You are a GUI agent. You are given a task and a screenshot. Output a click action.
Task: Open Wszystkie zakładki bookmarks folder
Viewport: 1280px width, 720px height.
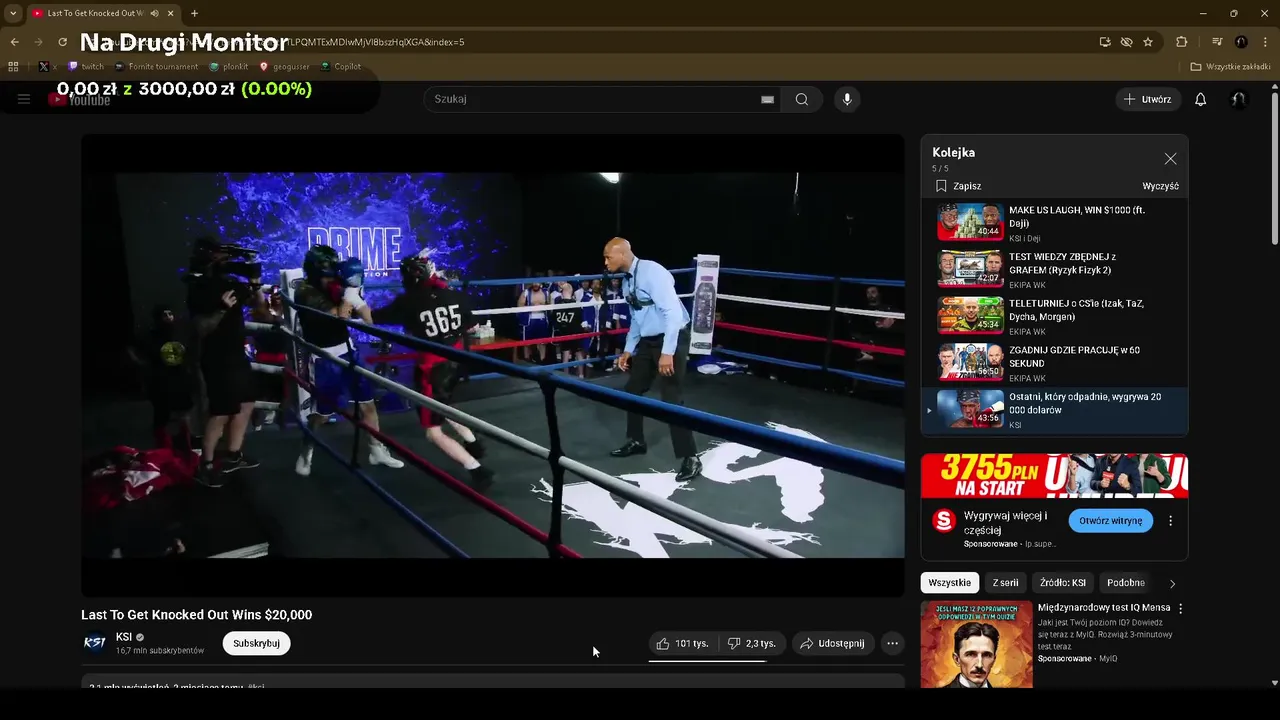(x=1230, y=67)
